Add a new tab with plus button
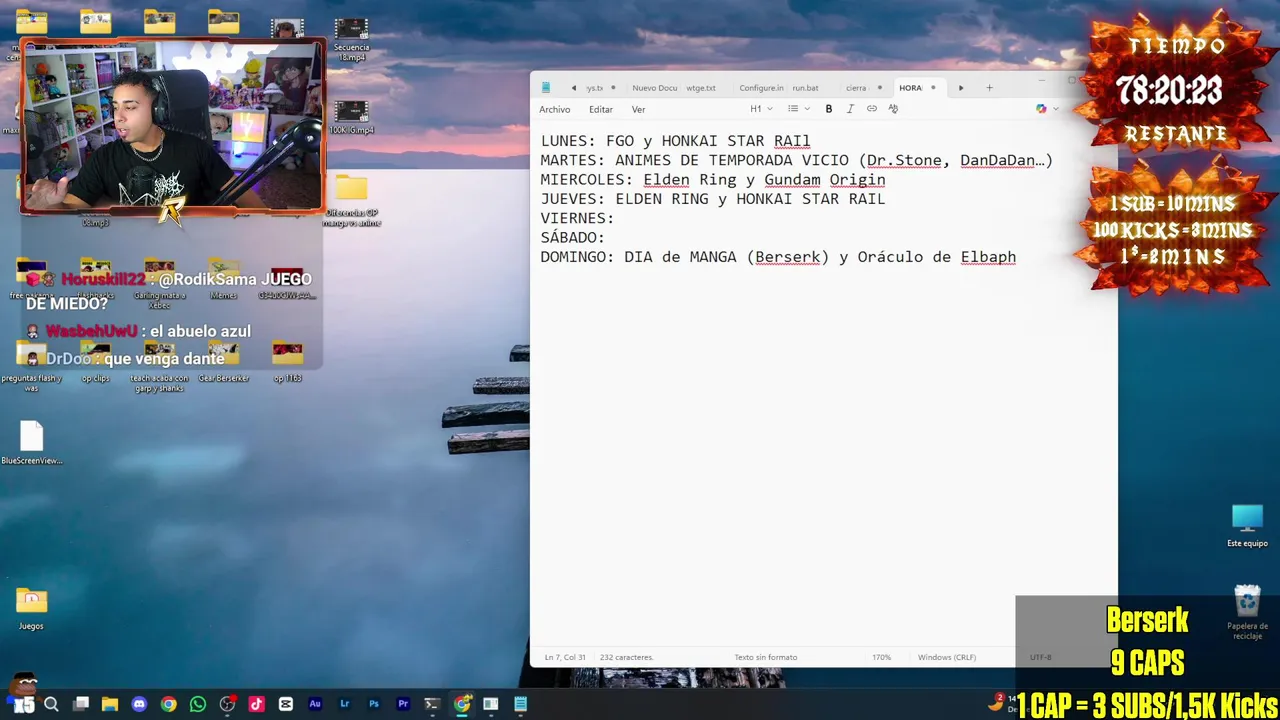Image resolution: width=1280 pixels, height=720 pixels. pos(989,88)
